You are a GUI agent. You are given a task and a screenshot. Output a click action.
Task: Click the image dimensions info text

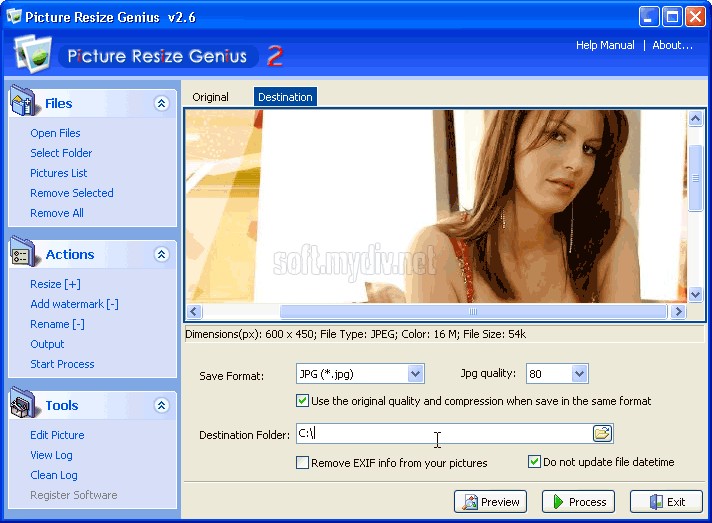(355, 335)
